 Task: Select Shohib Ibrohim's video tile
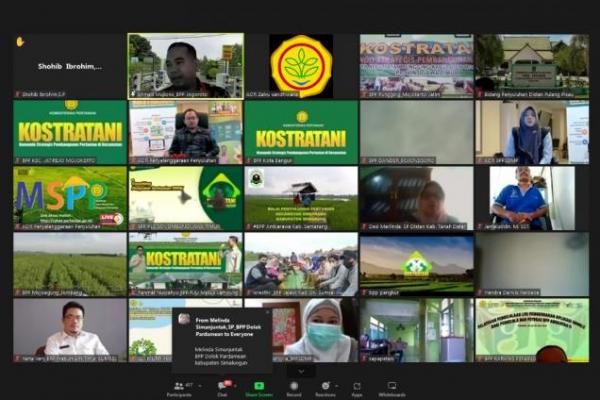click(69, 66)
